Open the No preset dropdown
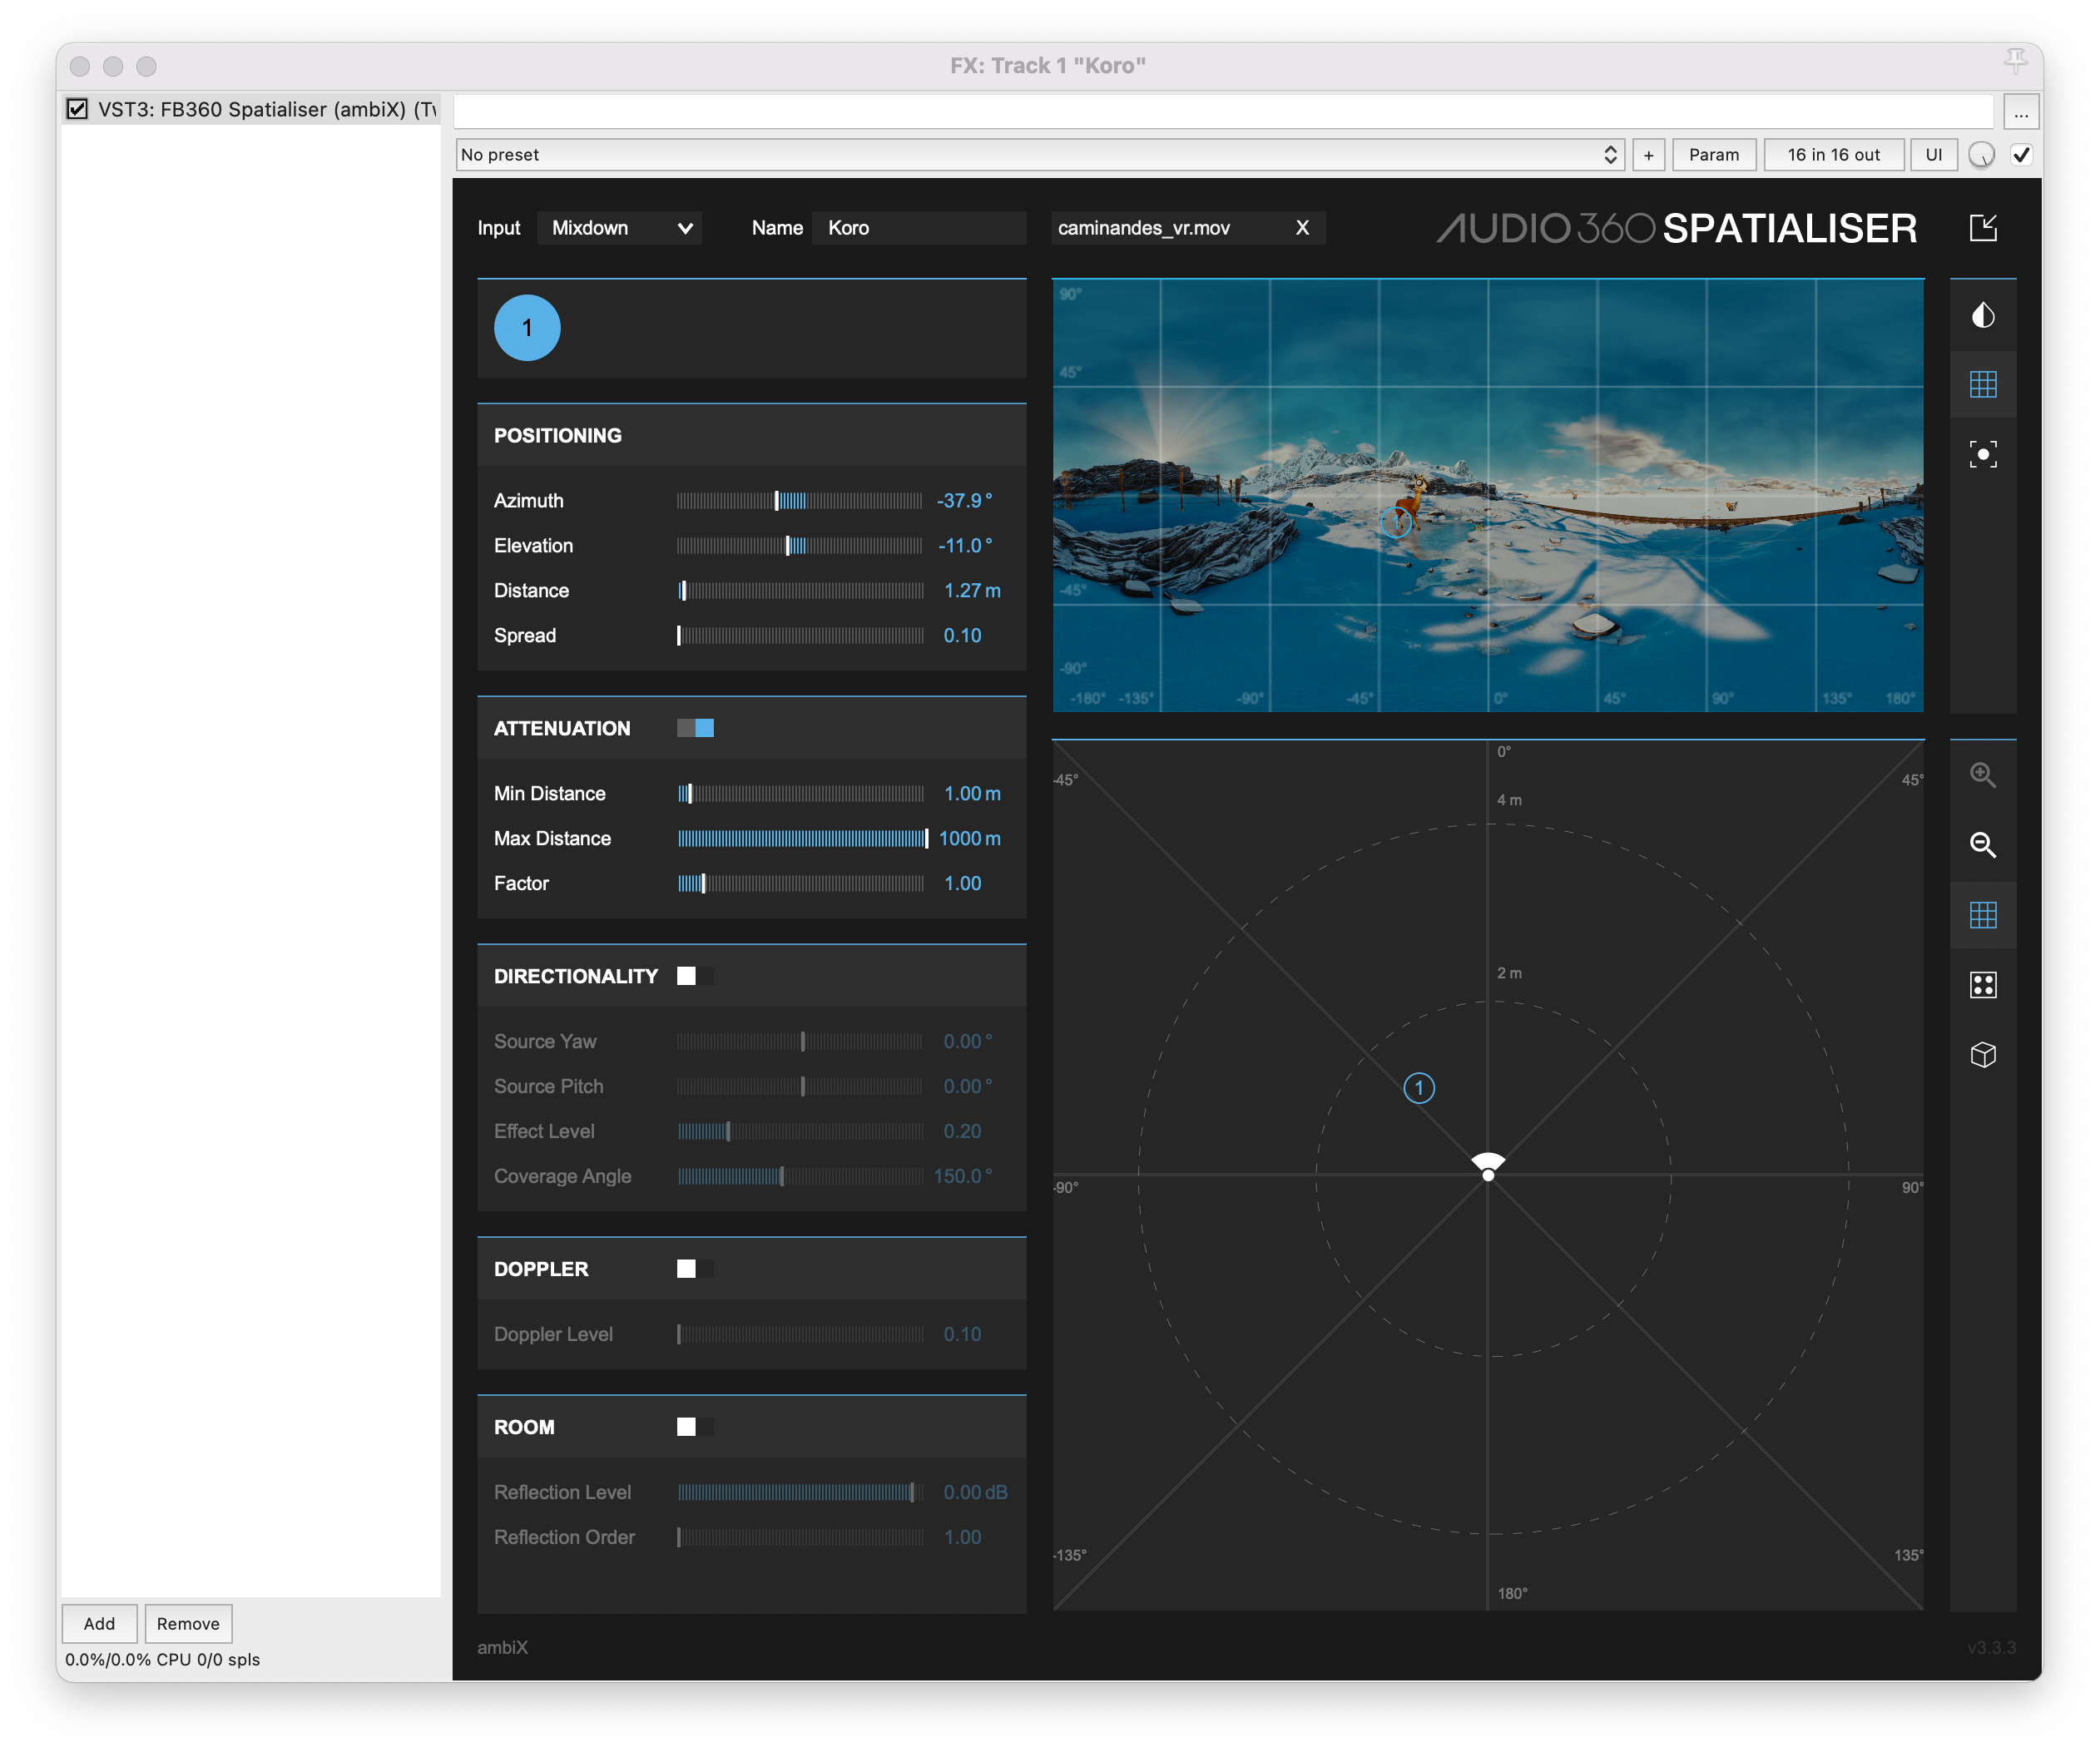This screenshot has height=1752, width=2100. click(x=1038, y=155)
